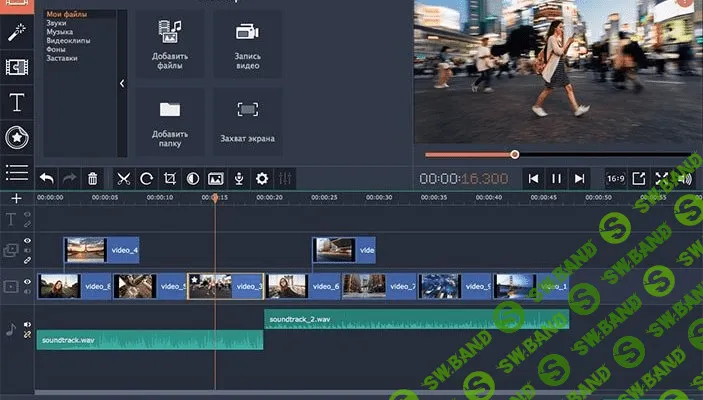Collapse the file categories panel chevron
The width and height of the screenshot is (703, 400).
click(x=122, y=83)
